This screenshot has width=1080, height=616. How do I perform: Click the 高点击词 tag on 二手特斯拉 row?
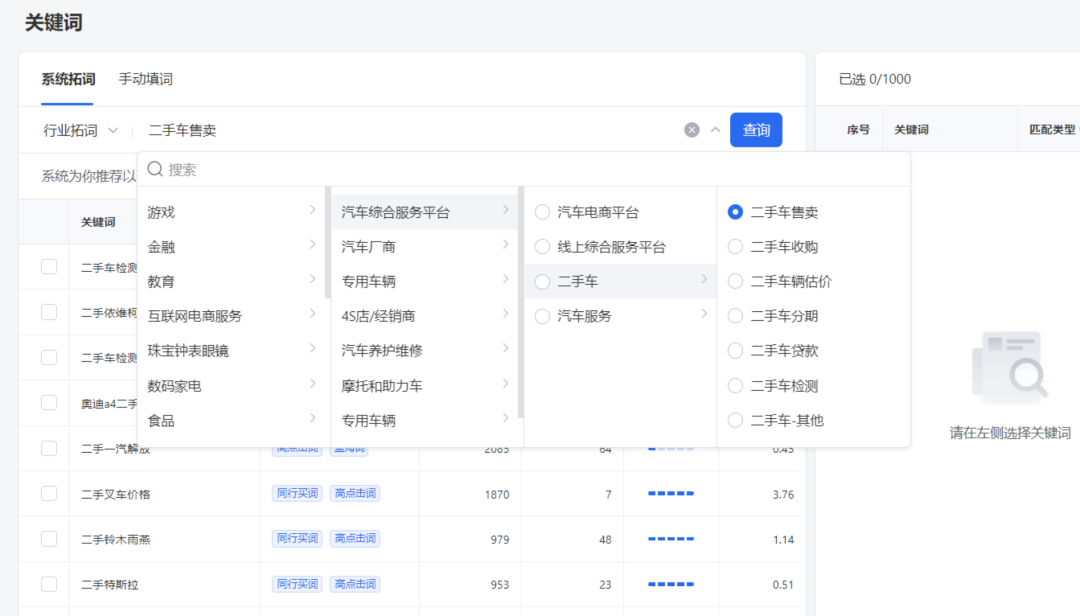(355, 584)
